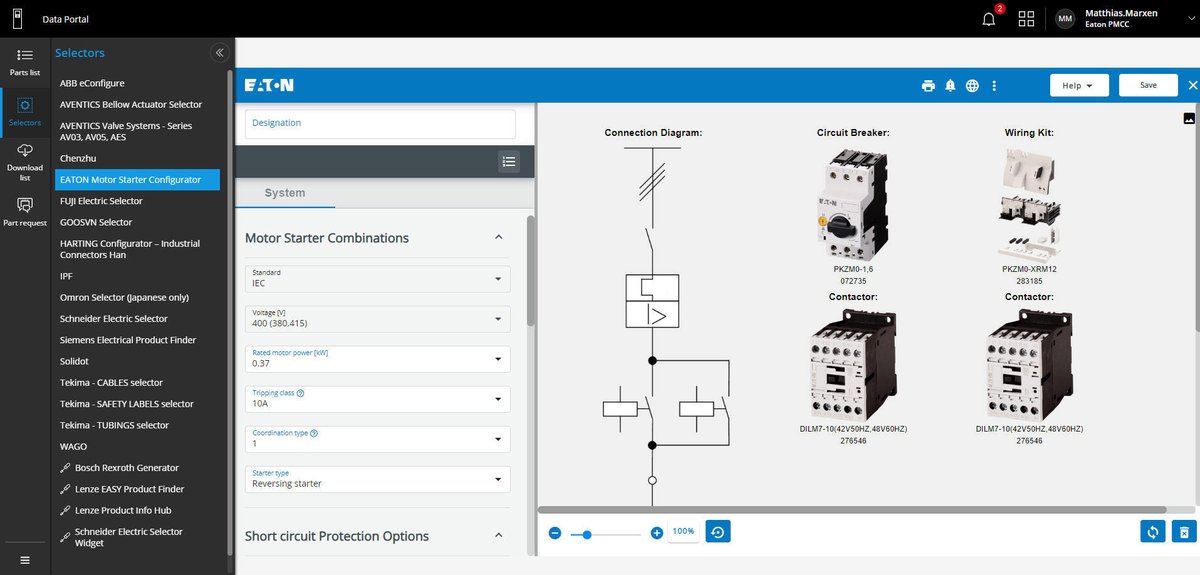Screen dimensions: 1200x575
Task: Click the Coordination type help icon
Action: coord(314,433)
